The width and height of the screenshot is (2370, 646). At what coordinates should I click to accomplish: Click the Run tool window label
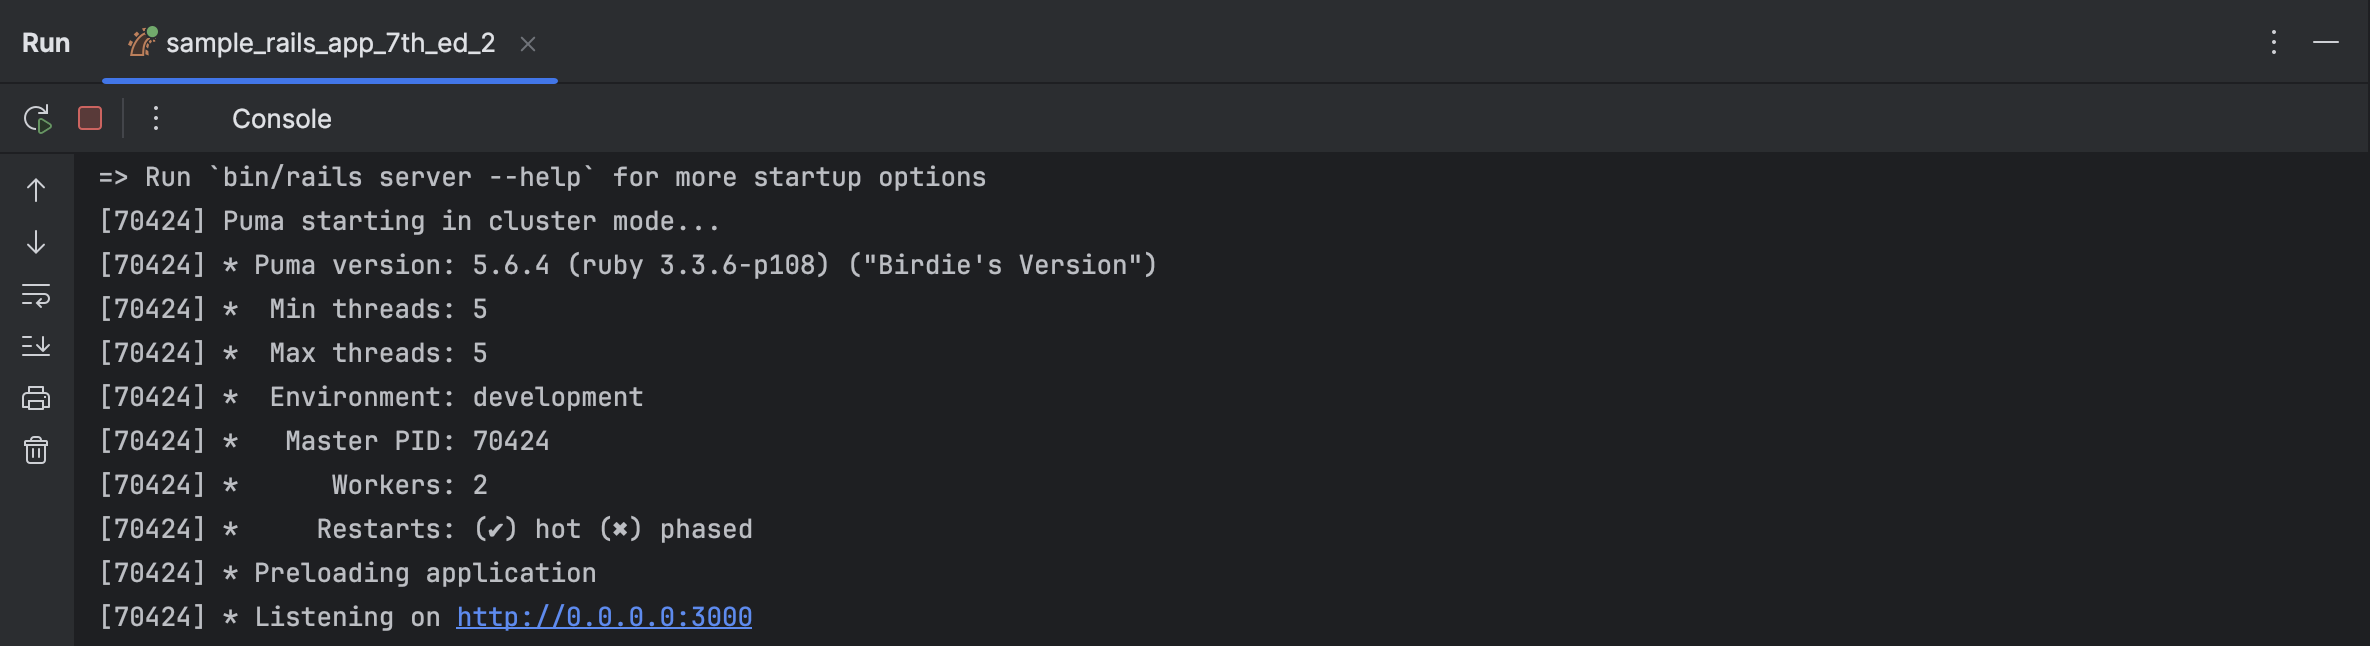pos(46,42)
